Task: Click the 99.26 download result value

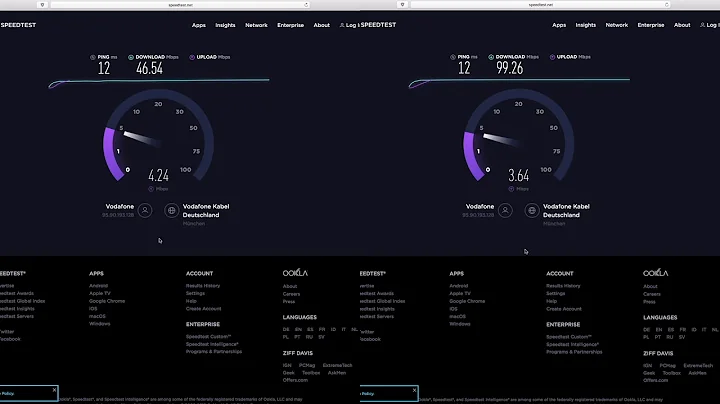Action: coord(510,68)
